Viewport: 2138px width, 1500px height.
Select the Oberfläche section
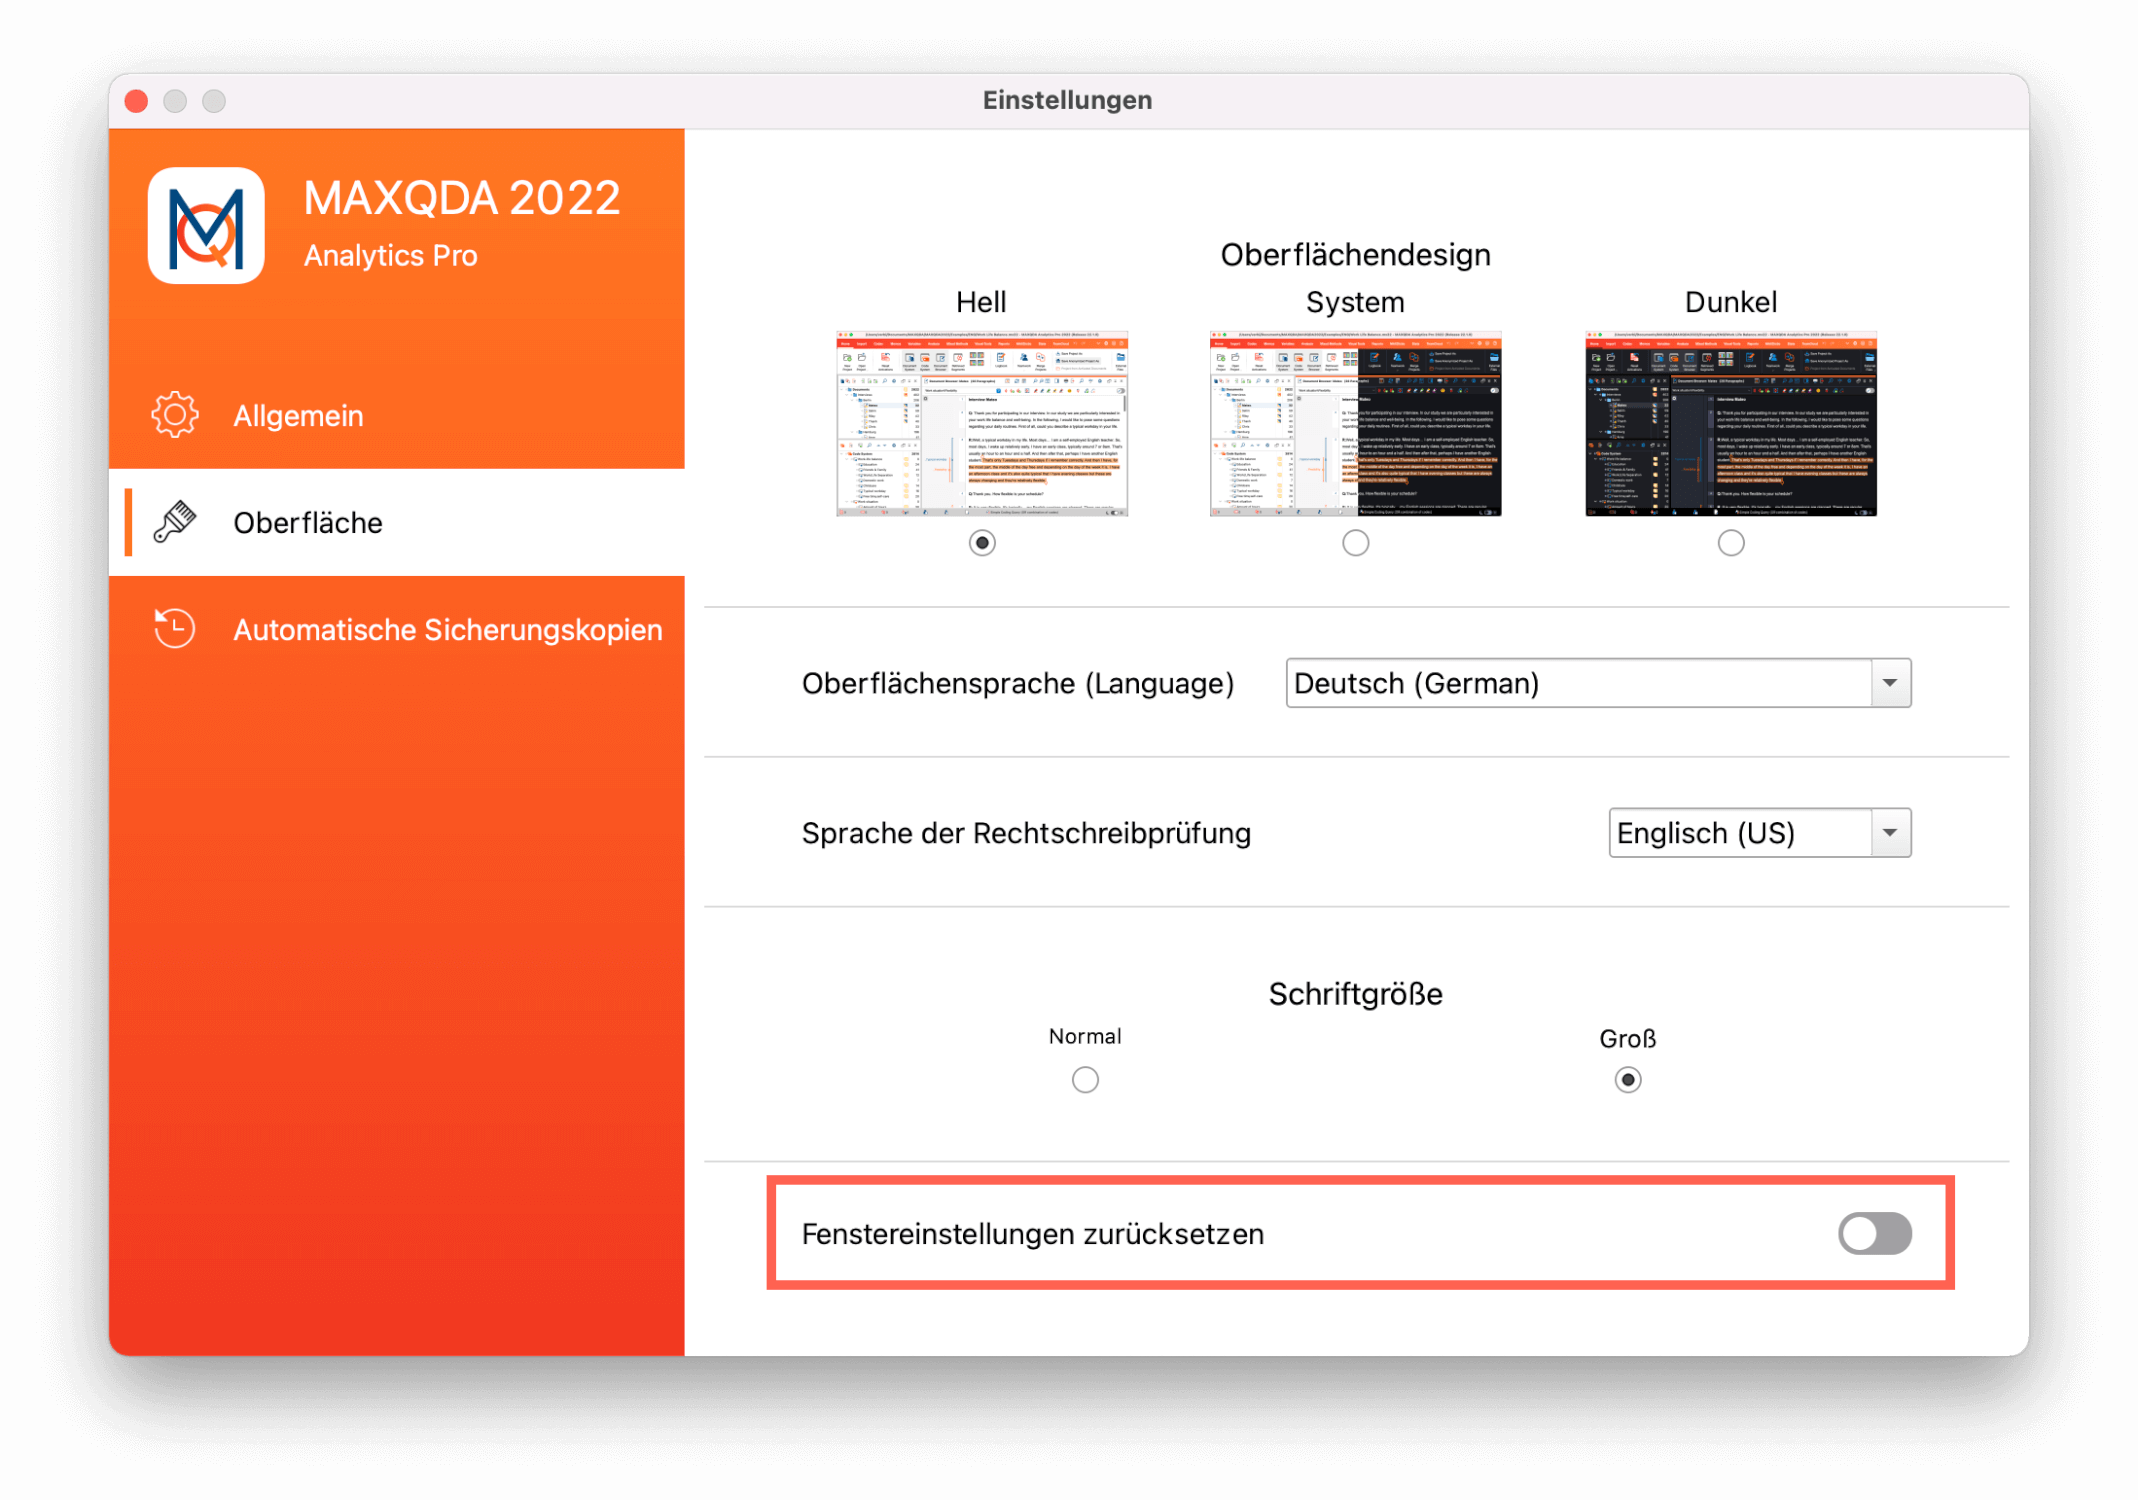[396, 522]
